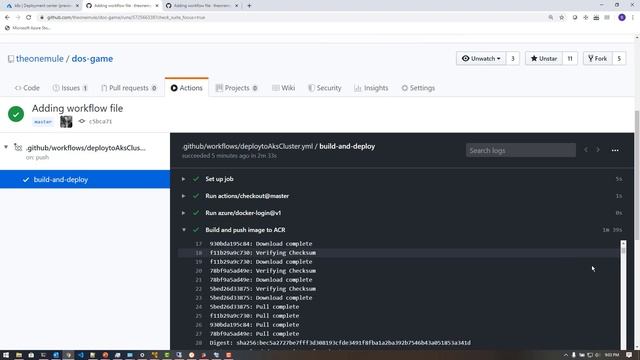The height and width of the screenshot is (360, 640).
Task: Reload the page
Action: click(x=29, y=18)
